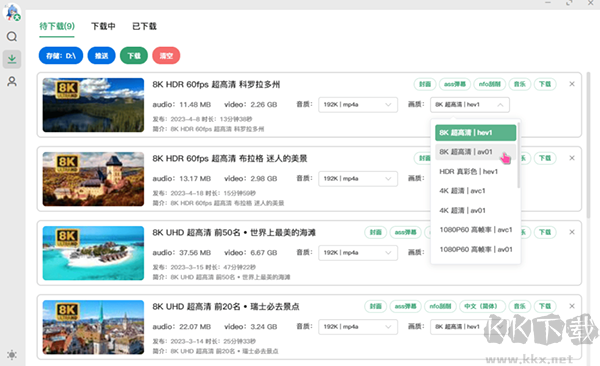Expand audio quality dropdown for beaches video
The image size is (600, 366).
[x=358, y=253]
